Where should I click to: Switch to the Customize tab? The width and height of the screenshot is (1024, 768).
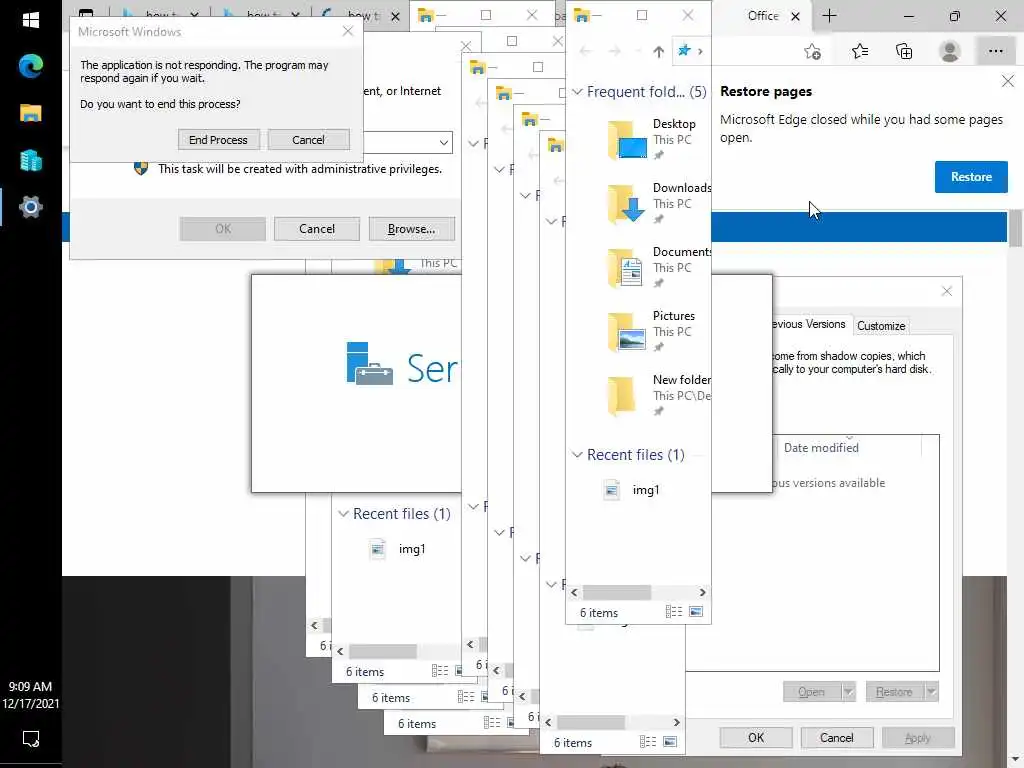[881, 325]
